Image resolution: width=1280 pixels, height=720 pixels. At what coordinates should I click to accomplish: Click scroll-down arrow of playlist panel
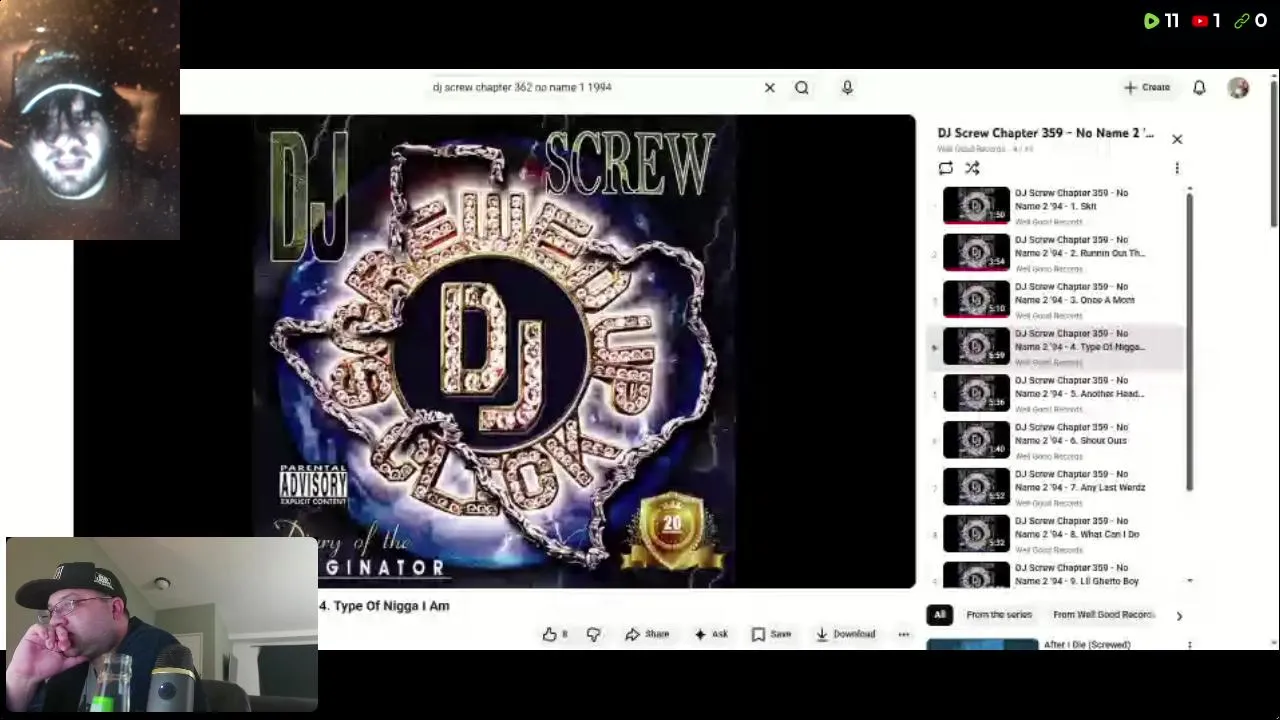[1189, 581]
